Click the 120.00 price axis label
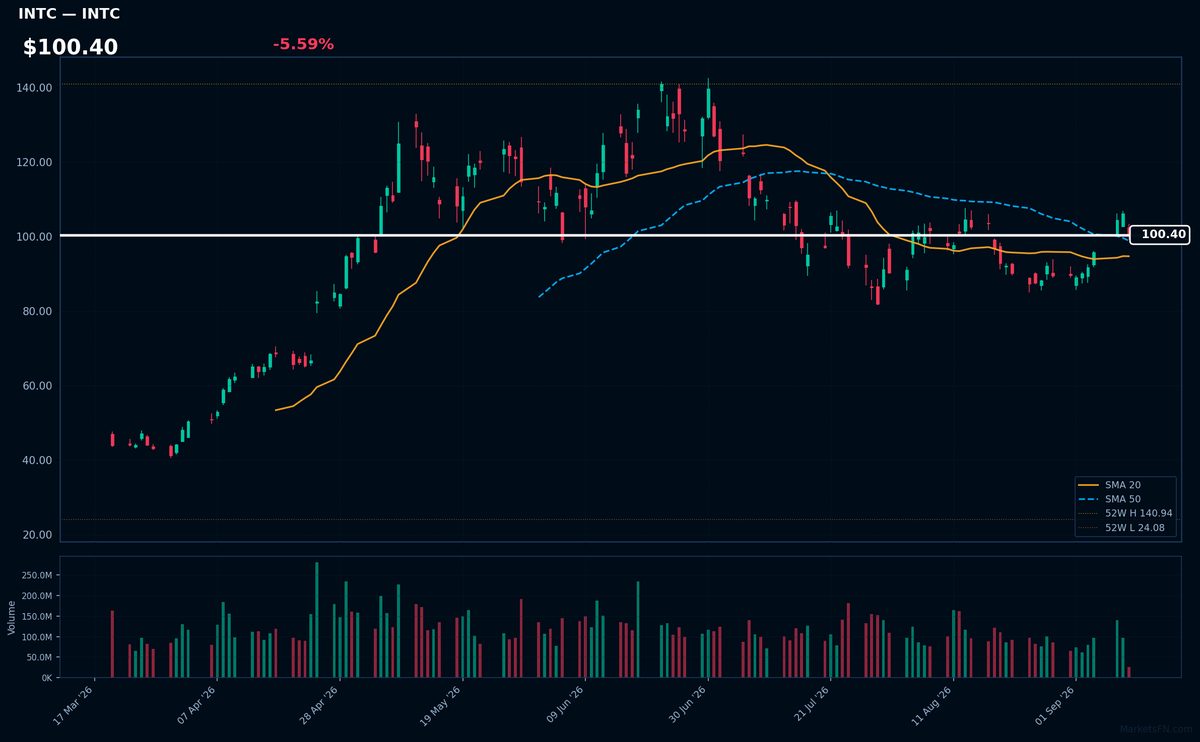 tap(35, 162)
